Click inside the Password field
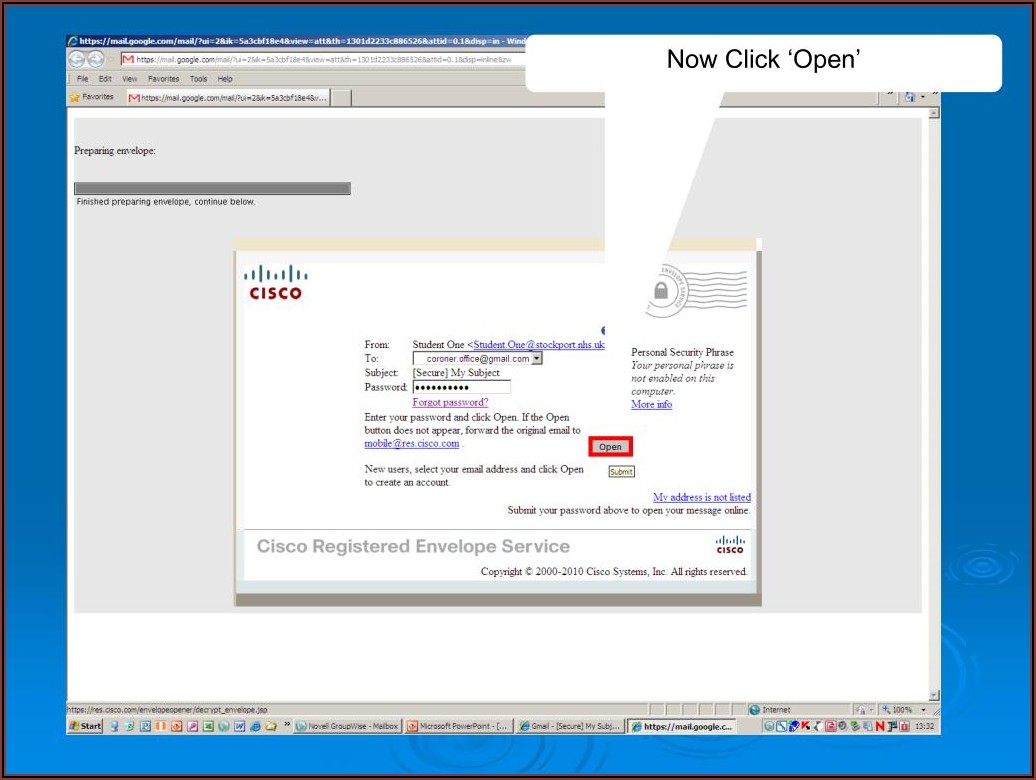Viewport: 1036px width, 780px height. [461, 387]
